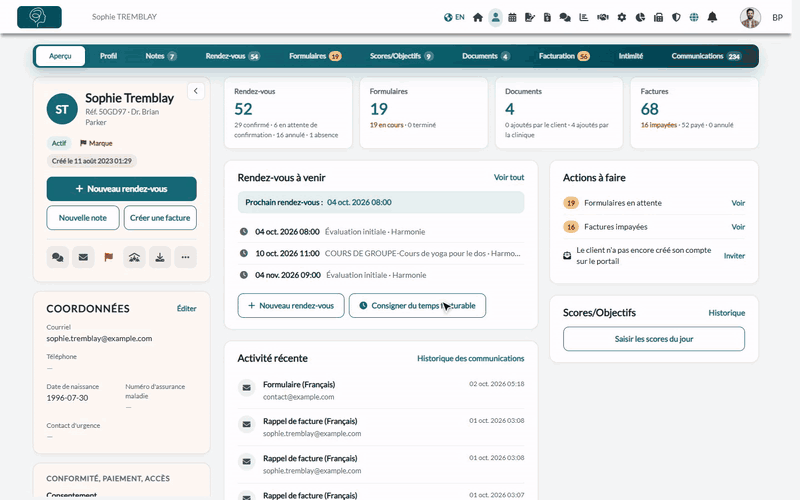
Task: Click Voir tout for upcoming appointments
Action: pyautogui.click(x=509, y=178)
